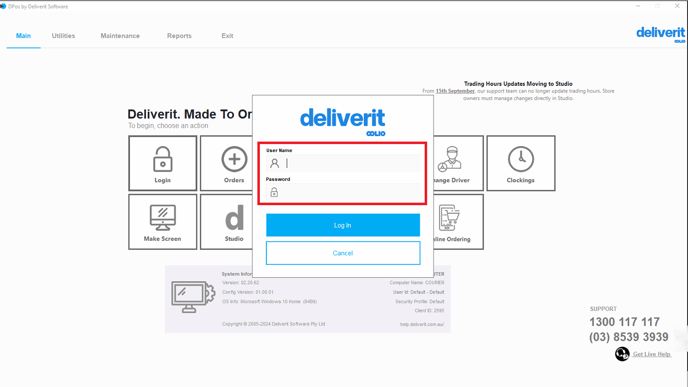
Task: Open the Clockings clock tile
Action: coord(521,163)
